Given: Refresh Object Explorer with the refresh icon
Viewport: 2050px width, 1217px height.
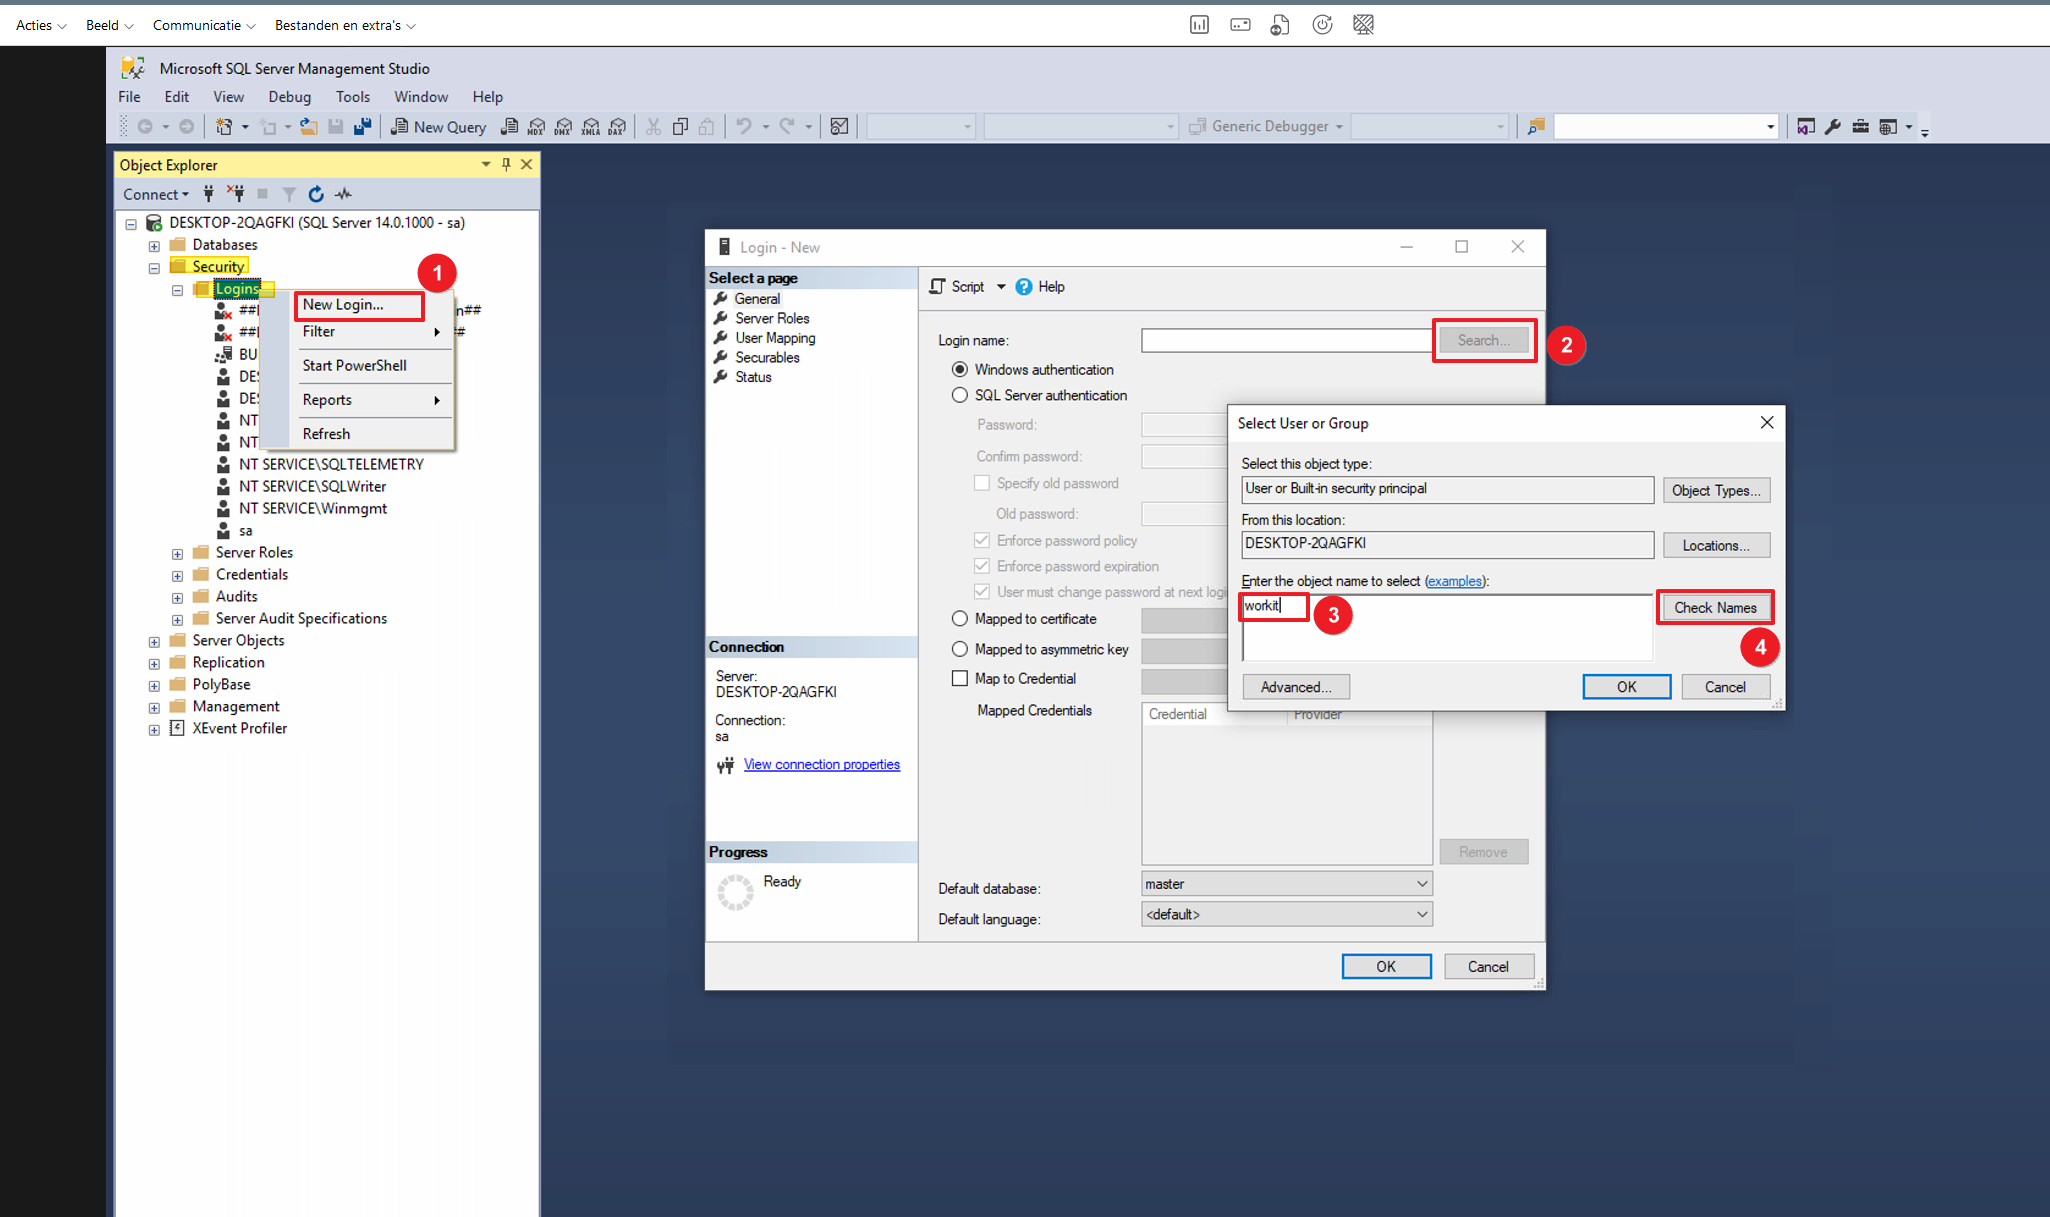Looking at the screenshot, I should pos(316,194).
